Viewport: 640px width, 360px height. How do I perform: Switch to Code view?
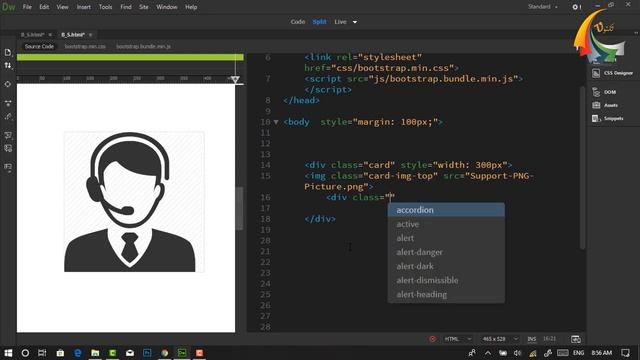click(x=298, y=22)
